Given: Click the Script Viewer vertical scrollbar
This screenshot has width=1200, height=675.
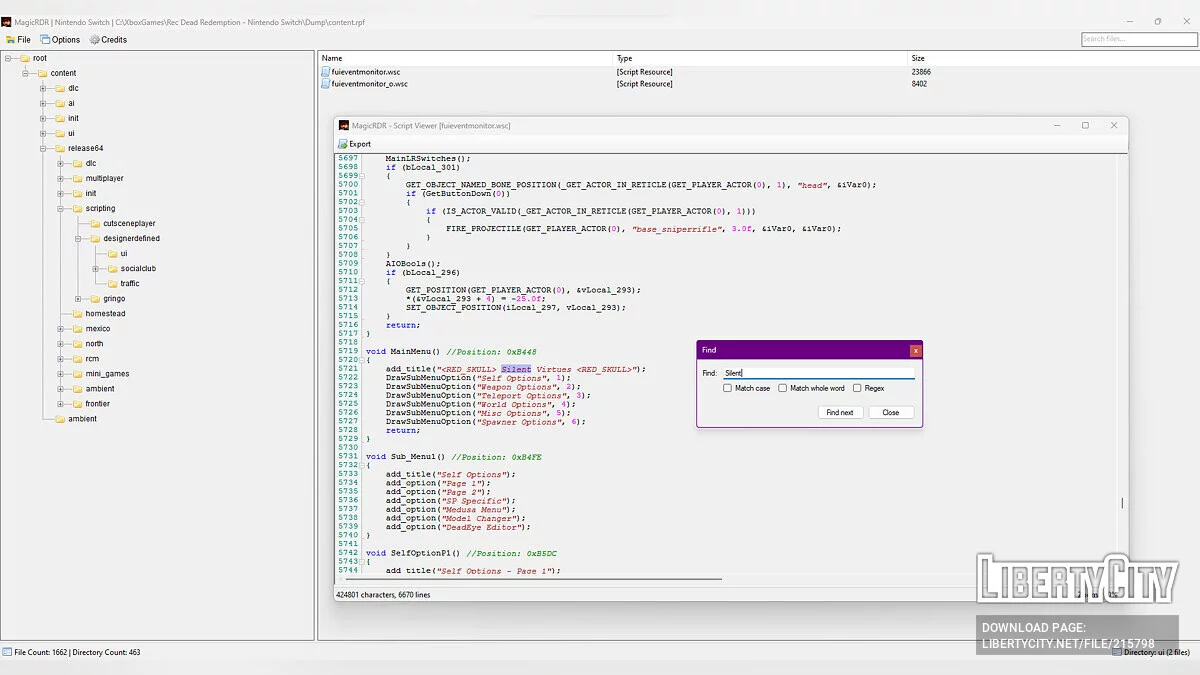Looking at the screenshot, I should [1122, 504].
